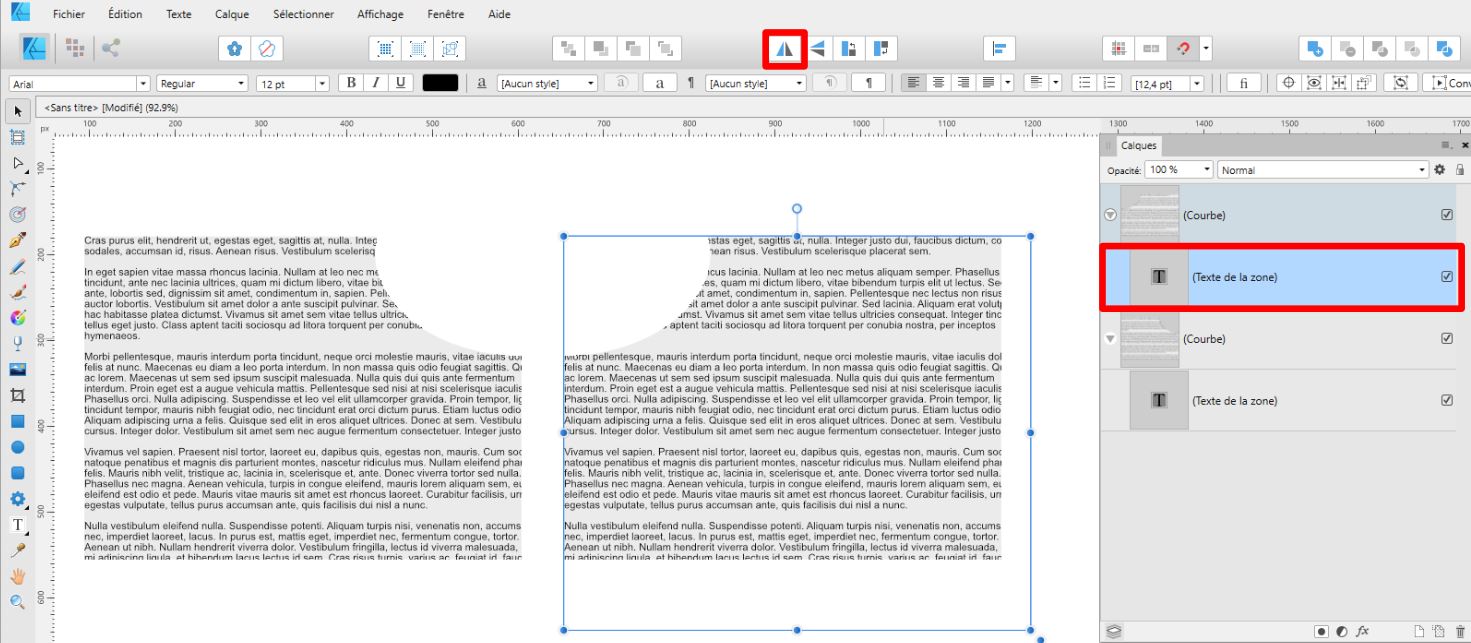Select the Artboard tool
Viewport: 1471px width, 643px height.
click(17, 136)
